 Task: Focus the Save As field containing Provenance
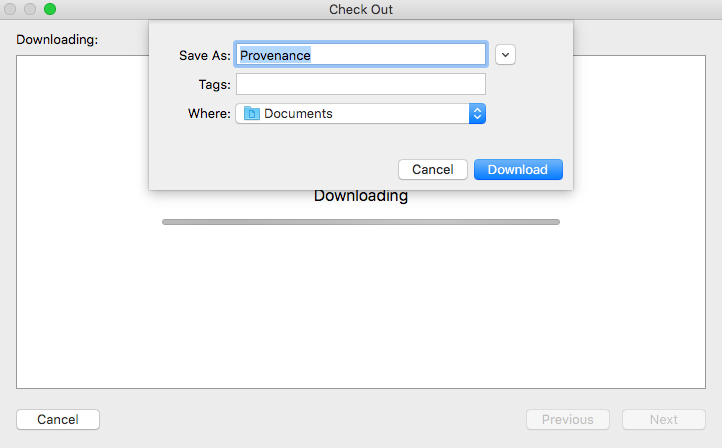pyautogui.click(x=360, y=55)
